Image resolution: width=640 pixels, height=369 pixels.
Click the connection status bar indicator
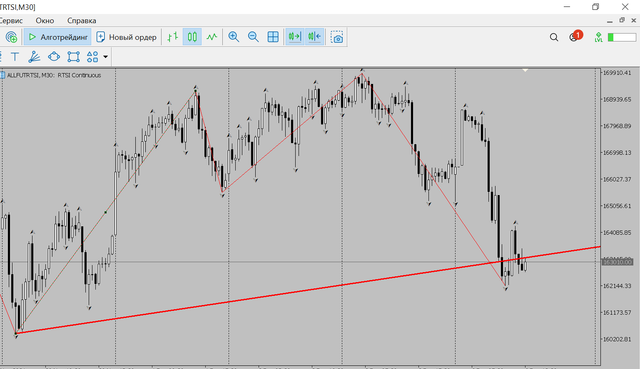[622, 38]
